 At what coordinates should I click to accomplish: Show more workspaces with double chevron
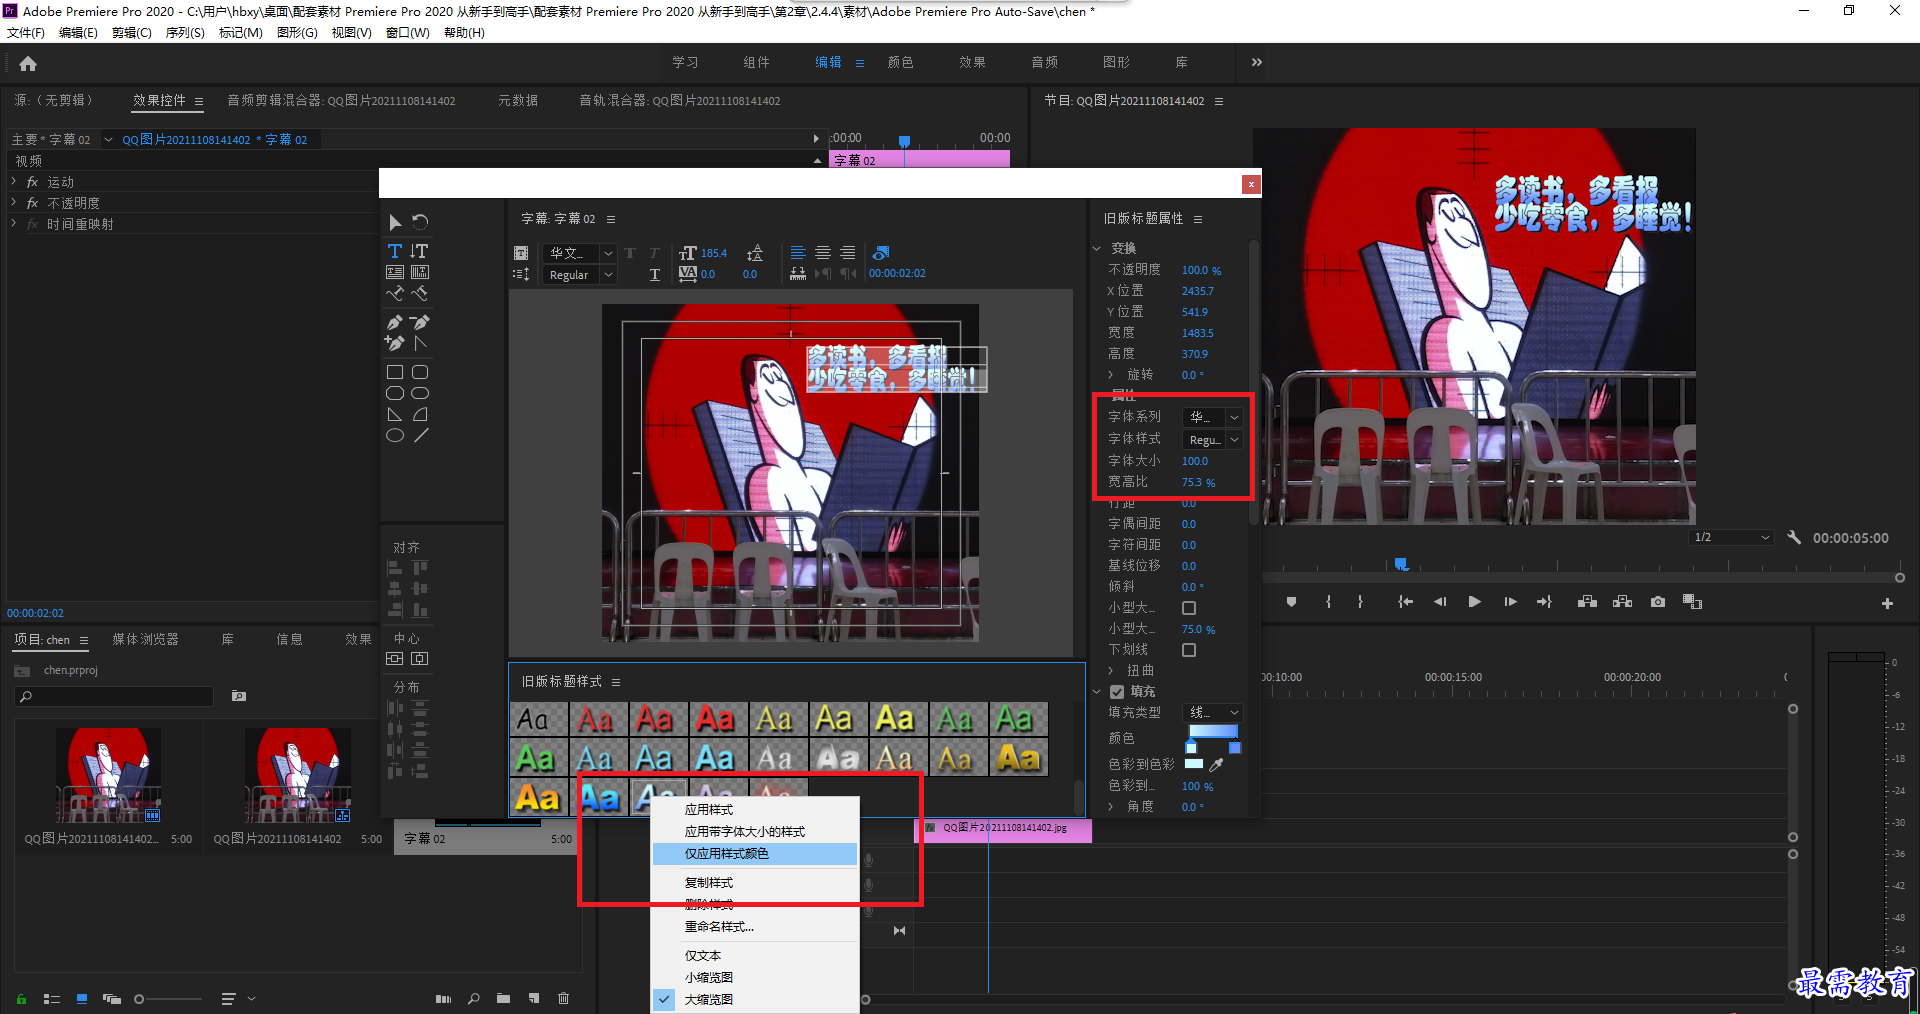click(1257, 62)
